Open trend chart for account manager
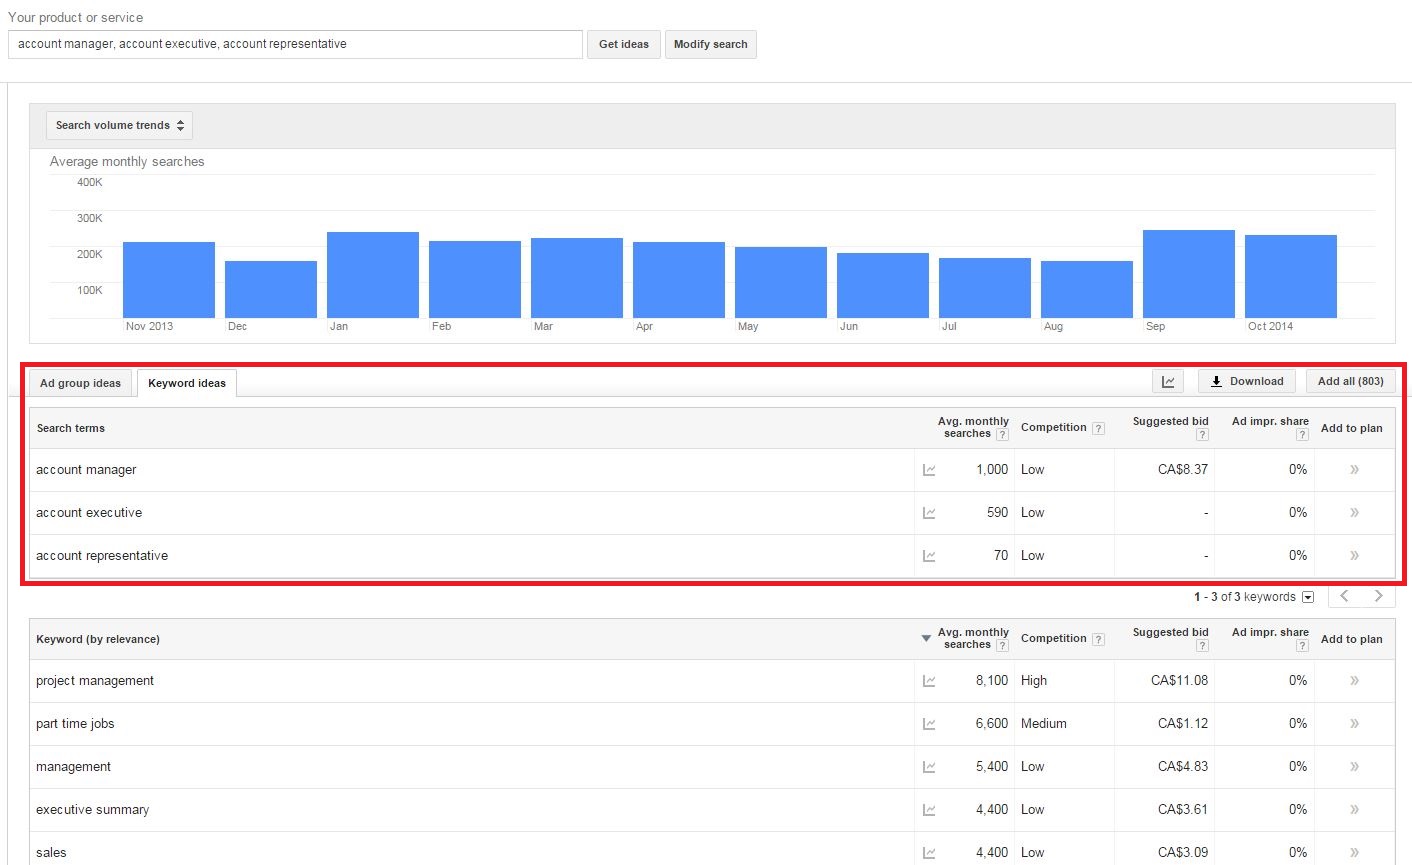 tap(929, 470)
